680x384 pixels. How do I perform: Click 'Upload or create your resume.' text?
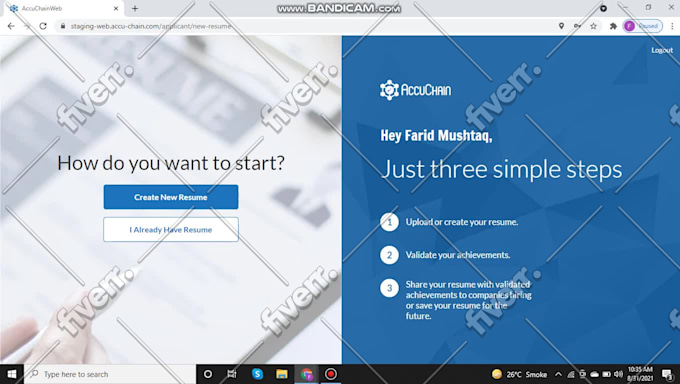462,222
